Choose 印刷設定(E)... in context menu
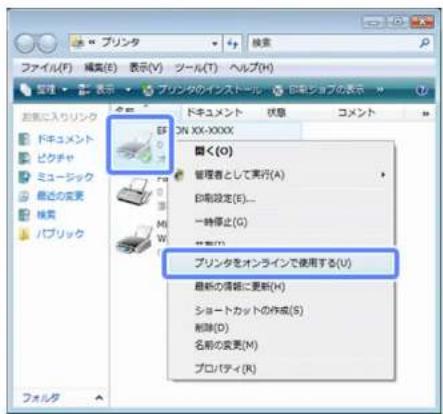 coord(225,199)
